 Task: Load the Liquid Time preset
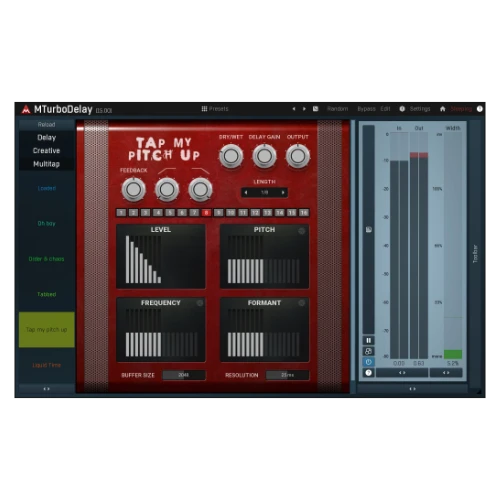pyautogui.click(x=46, y=365)
